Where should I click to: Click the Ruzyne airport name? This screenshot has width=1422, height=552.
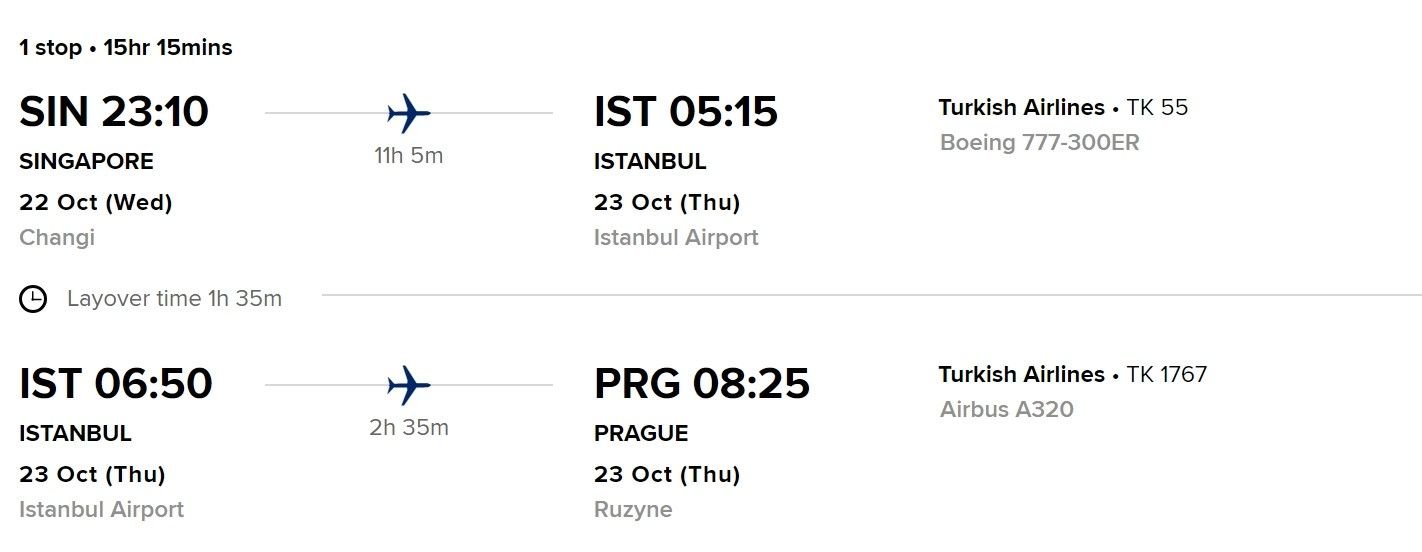tap(633, 510)
